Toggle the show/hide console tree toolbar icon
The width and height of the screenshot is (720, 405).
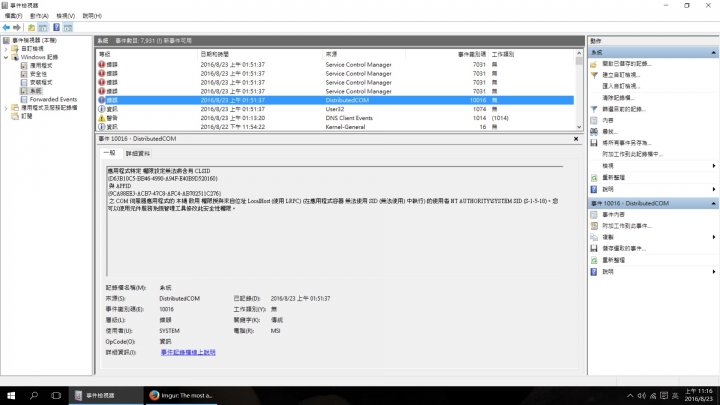43,28
